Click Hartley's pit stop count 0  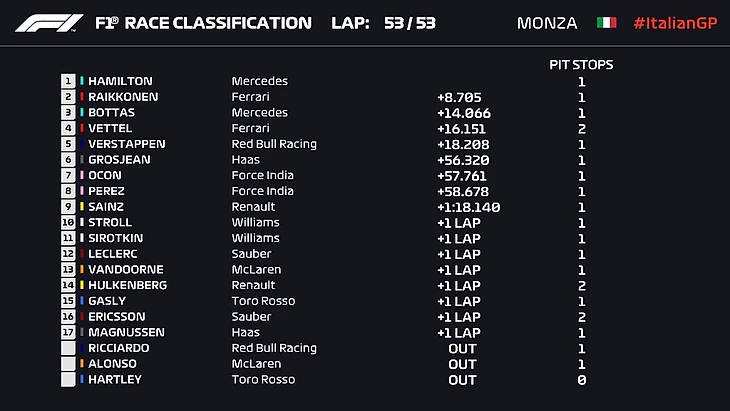coord(581,380)
